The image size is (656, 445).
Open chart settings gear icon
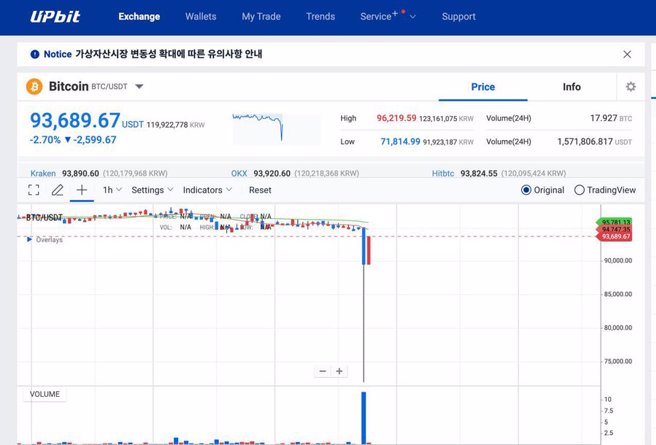pyautogui.click(x=630, y=87)
